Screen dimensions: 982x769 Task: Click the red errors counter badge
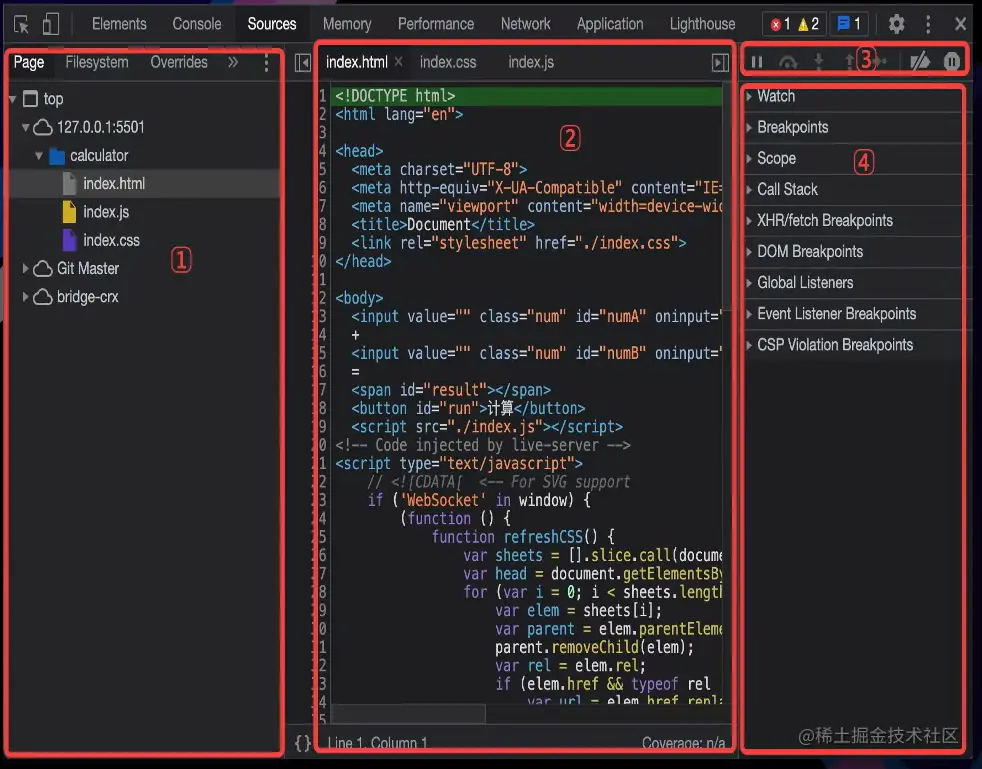[782, 24]
